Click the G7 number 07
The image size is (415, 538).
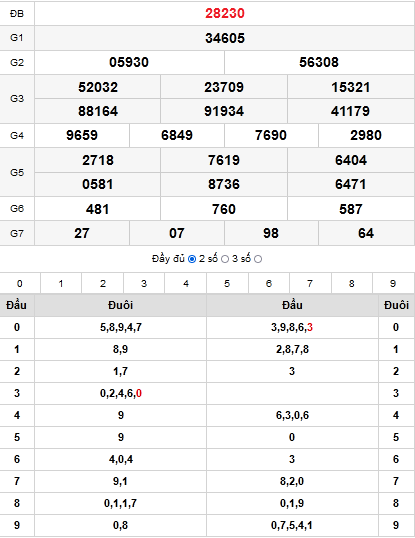(x=177, y=233)
